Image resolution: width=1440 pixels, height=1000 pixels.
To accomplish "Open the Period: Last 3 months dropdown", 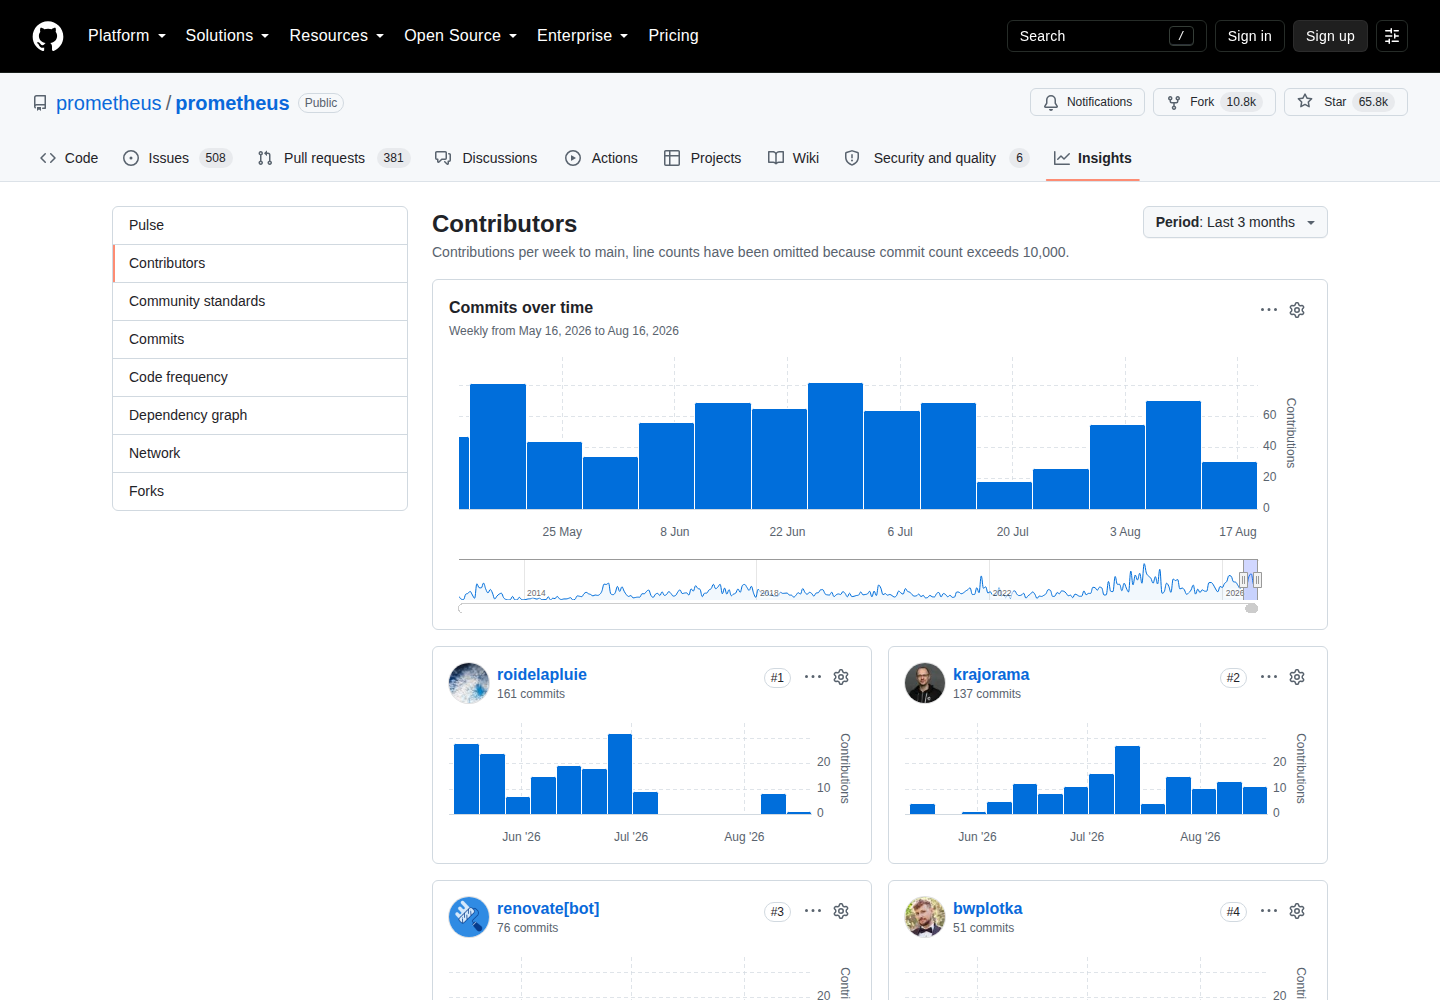I will [x=1235, y=222].
